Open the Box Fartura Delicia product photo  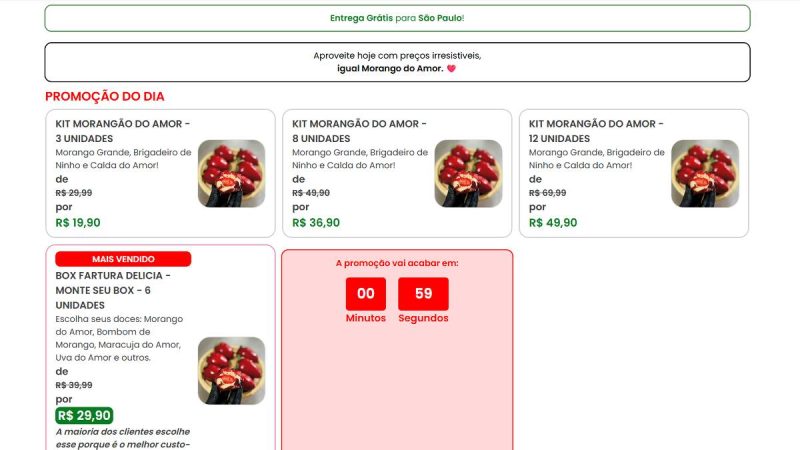pyautogui.click(x=232, y=370)
